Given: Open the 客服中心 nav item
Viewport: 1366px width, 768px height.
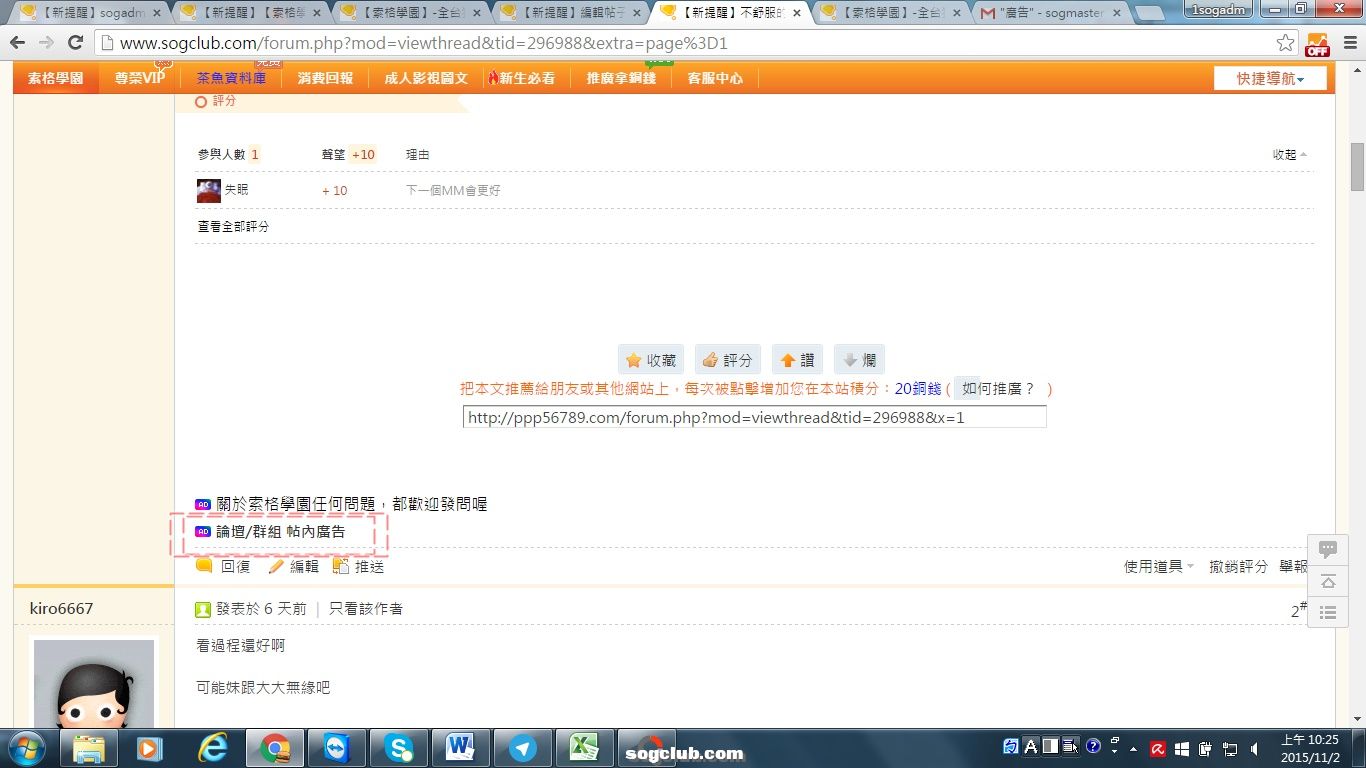Looking at the screenshot, I should click(x=715, y=78).
